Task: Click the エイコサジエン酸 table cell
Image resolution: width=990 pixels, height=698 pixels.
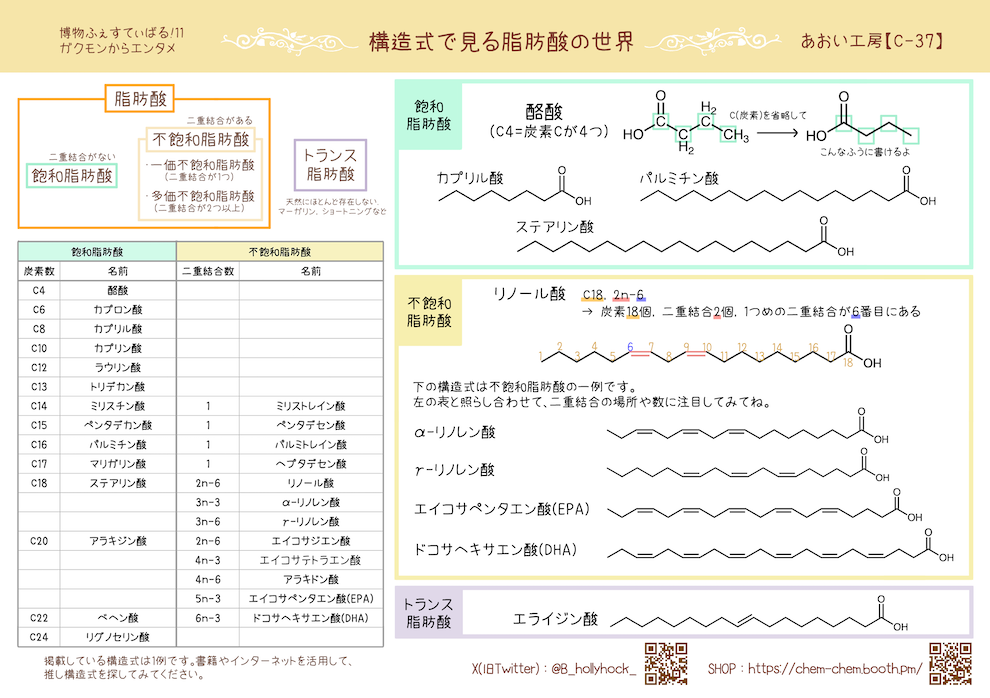Action: pos(311,541)
